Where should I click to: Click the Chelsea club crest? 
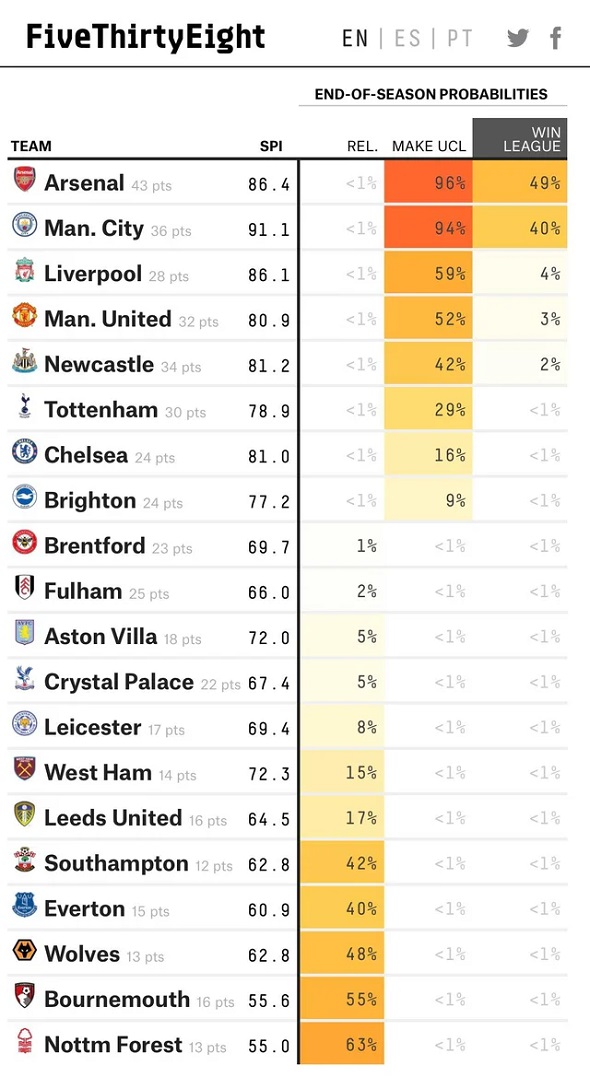click(x=25, y=451)
